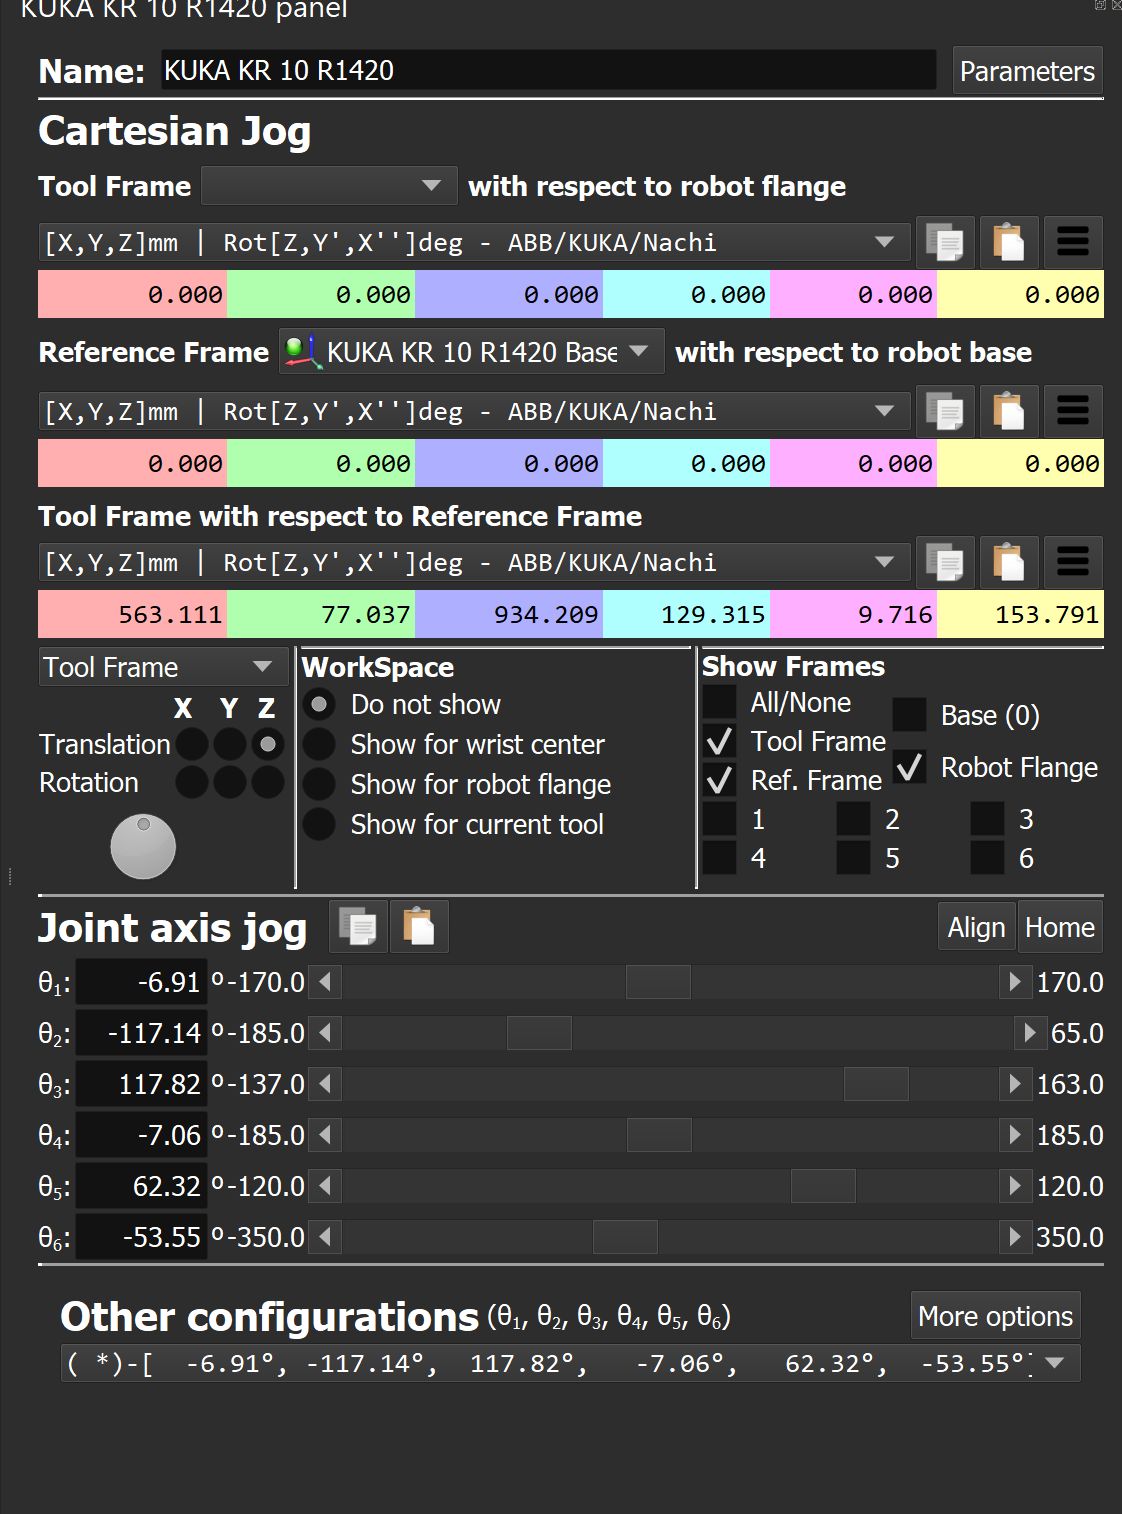
Task: Select "Show for wrist center" workspace option
Action: [x=319, y=745]
